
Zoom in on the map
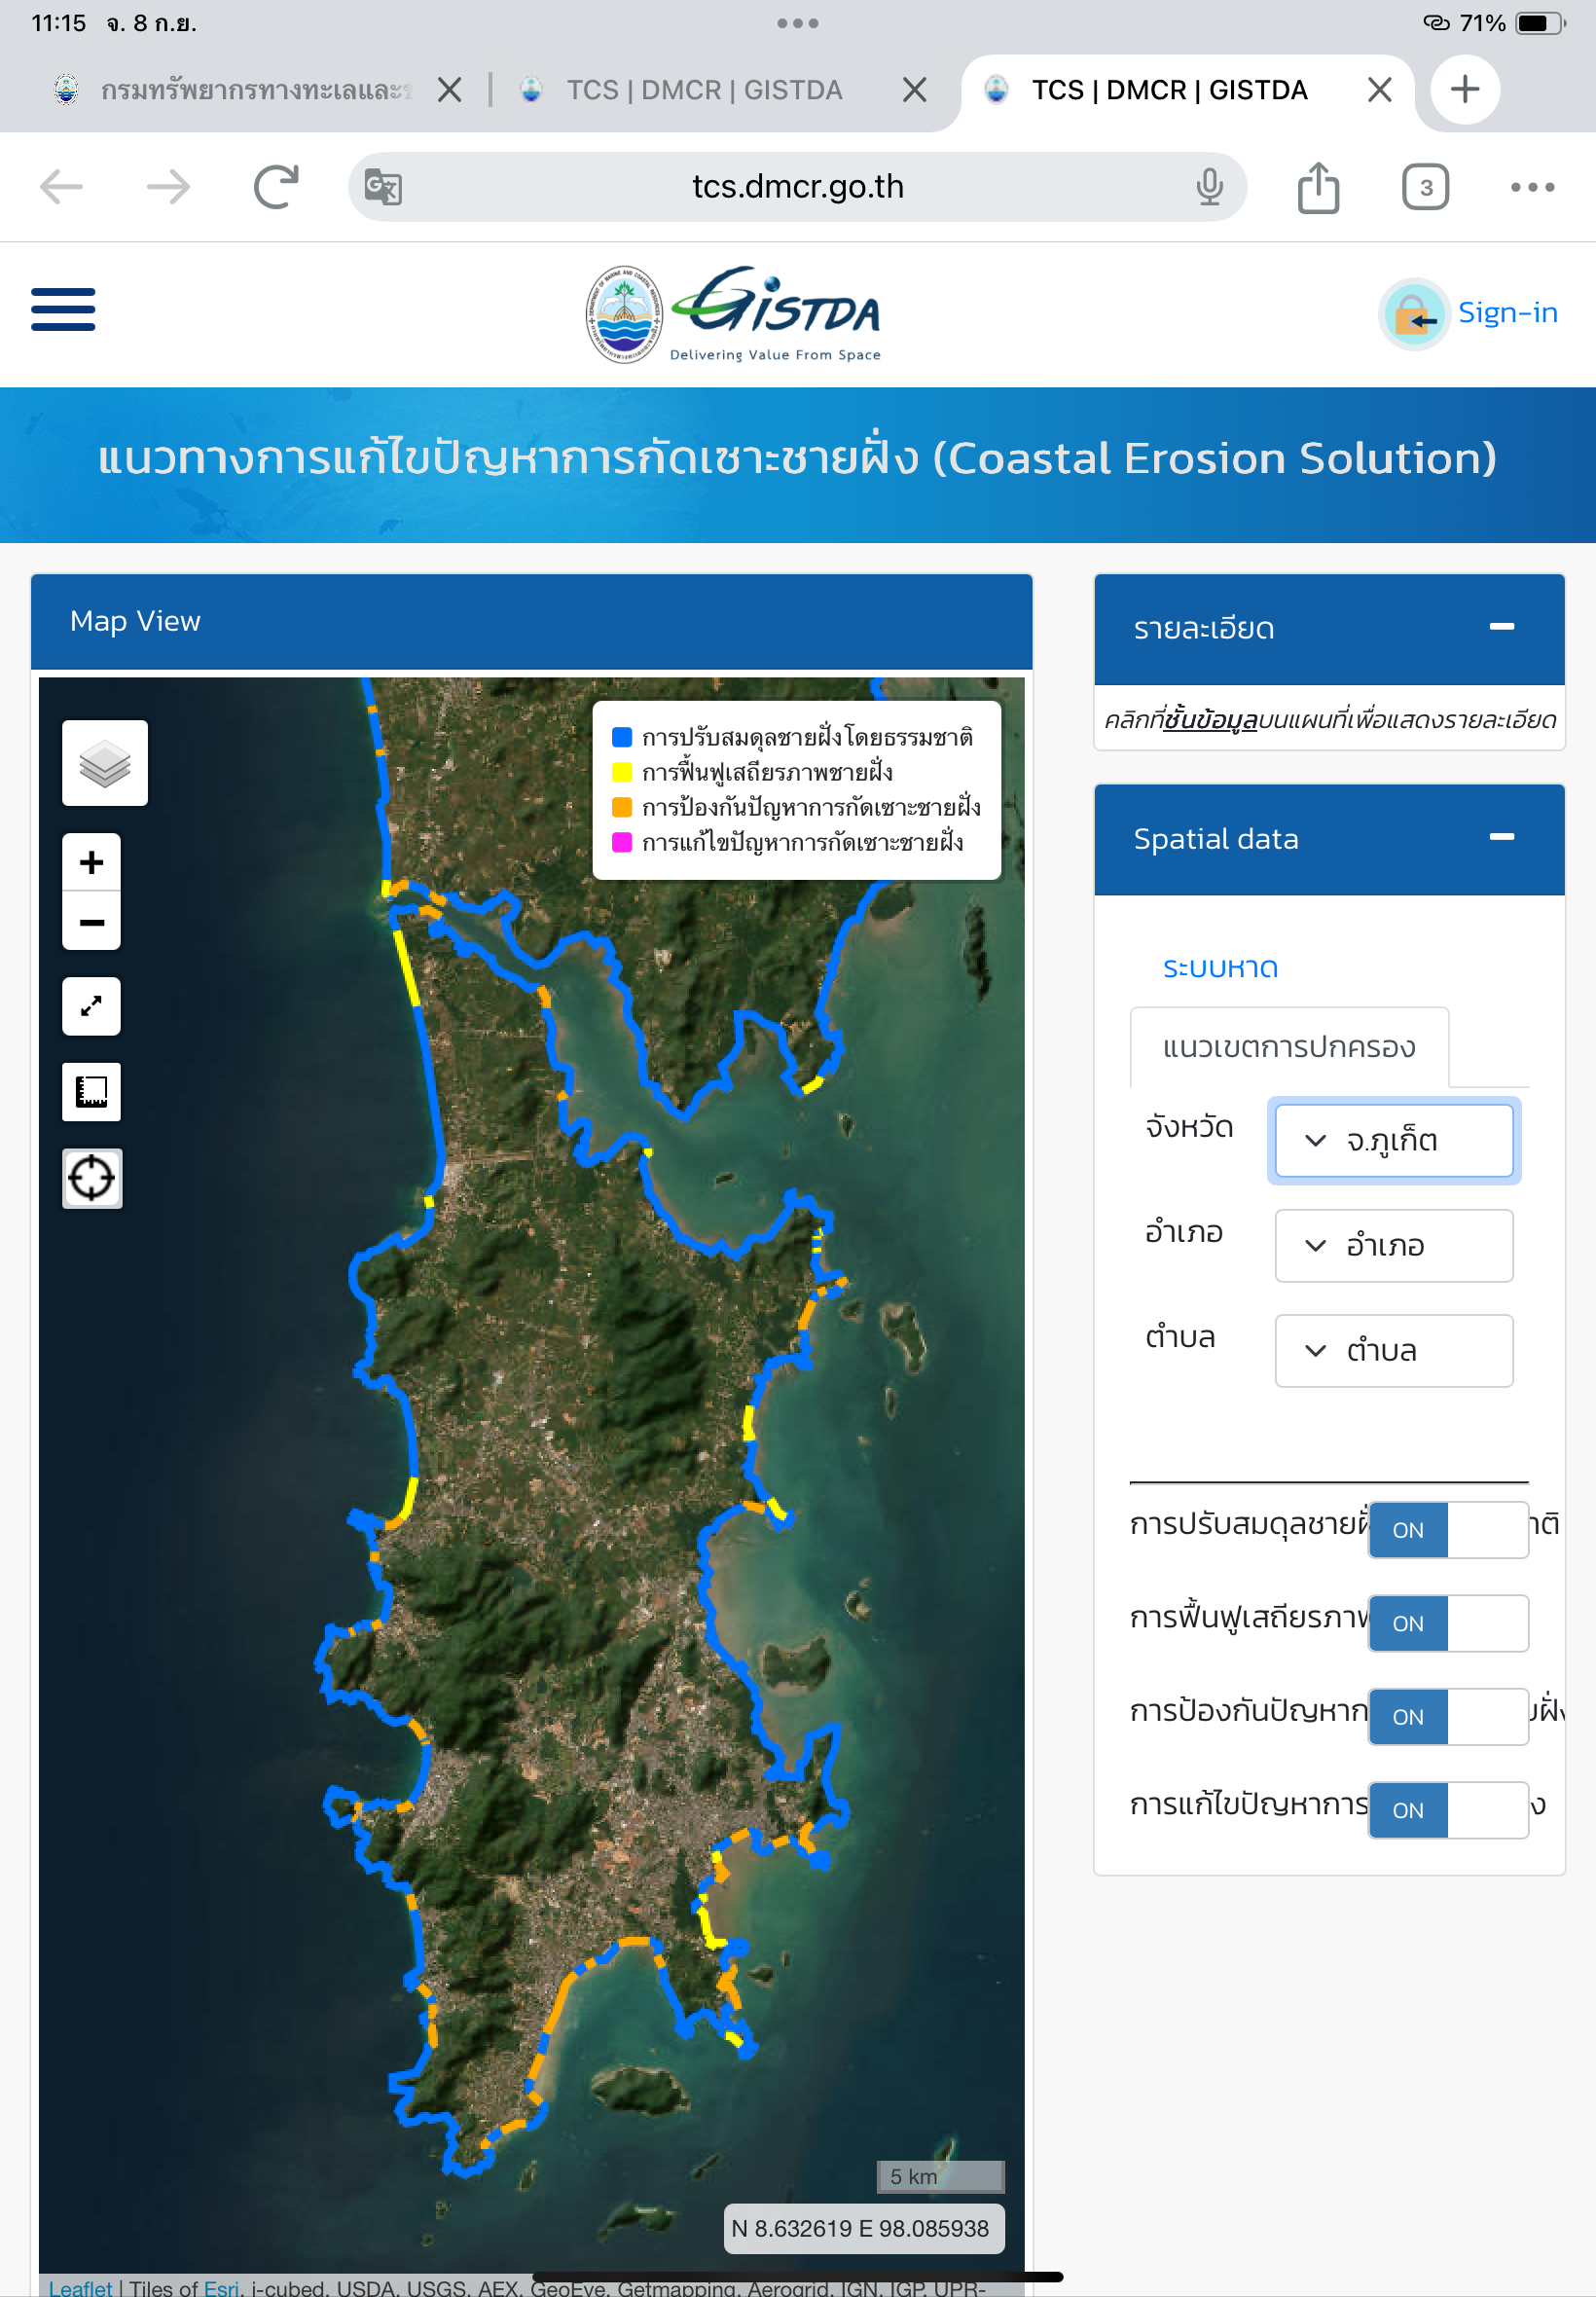(x=91, y=862)
